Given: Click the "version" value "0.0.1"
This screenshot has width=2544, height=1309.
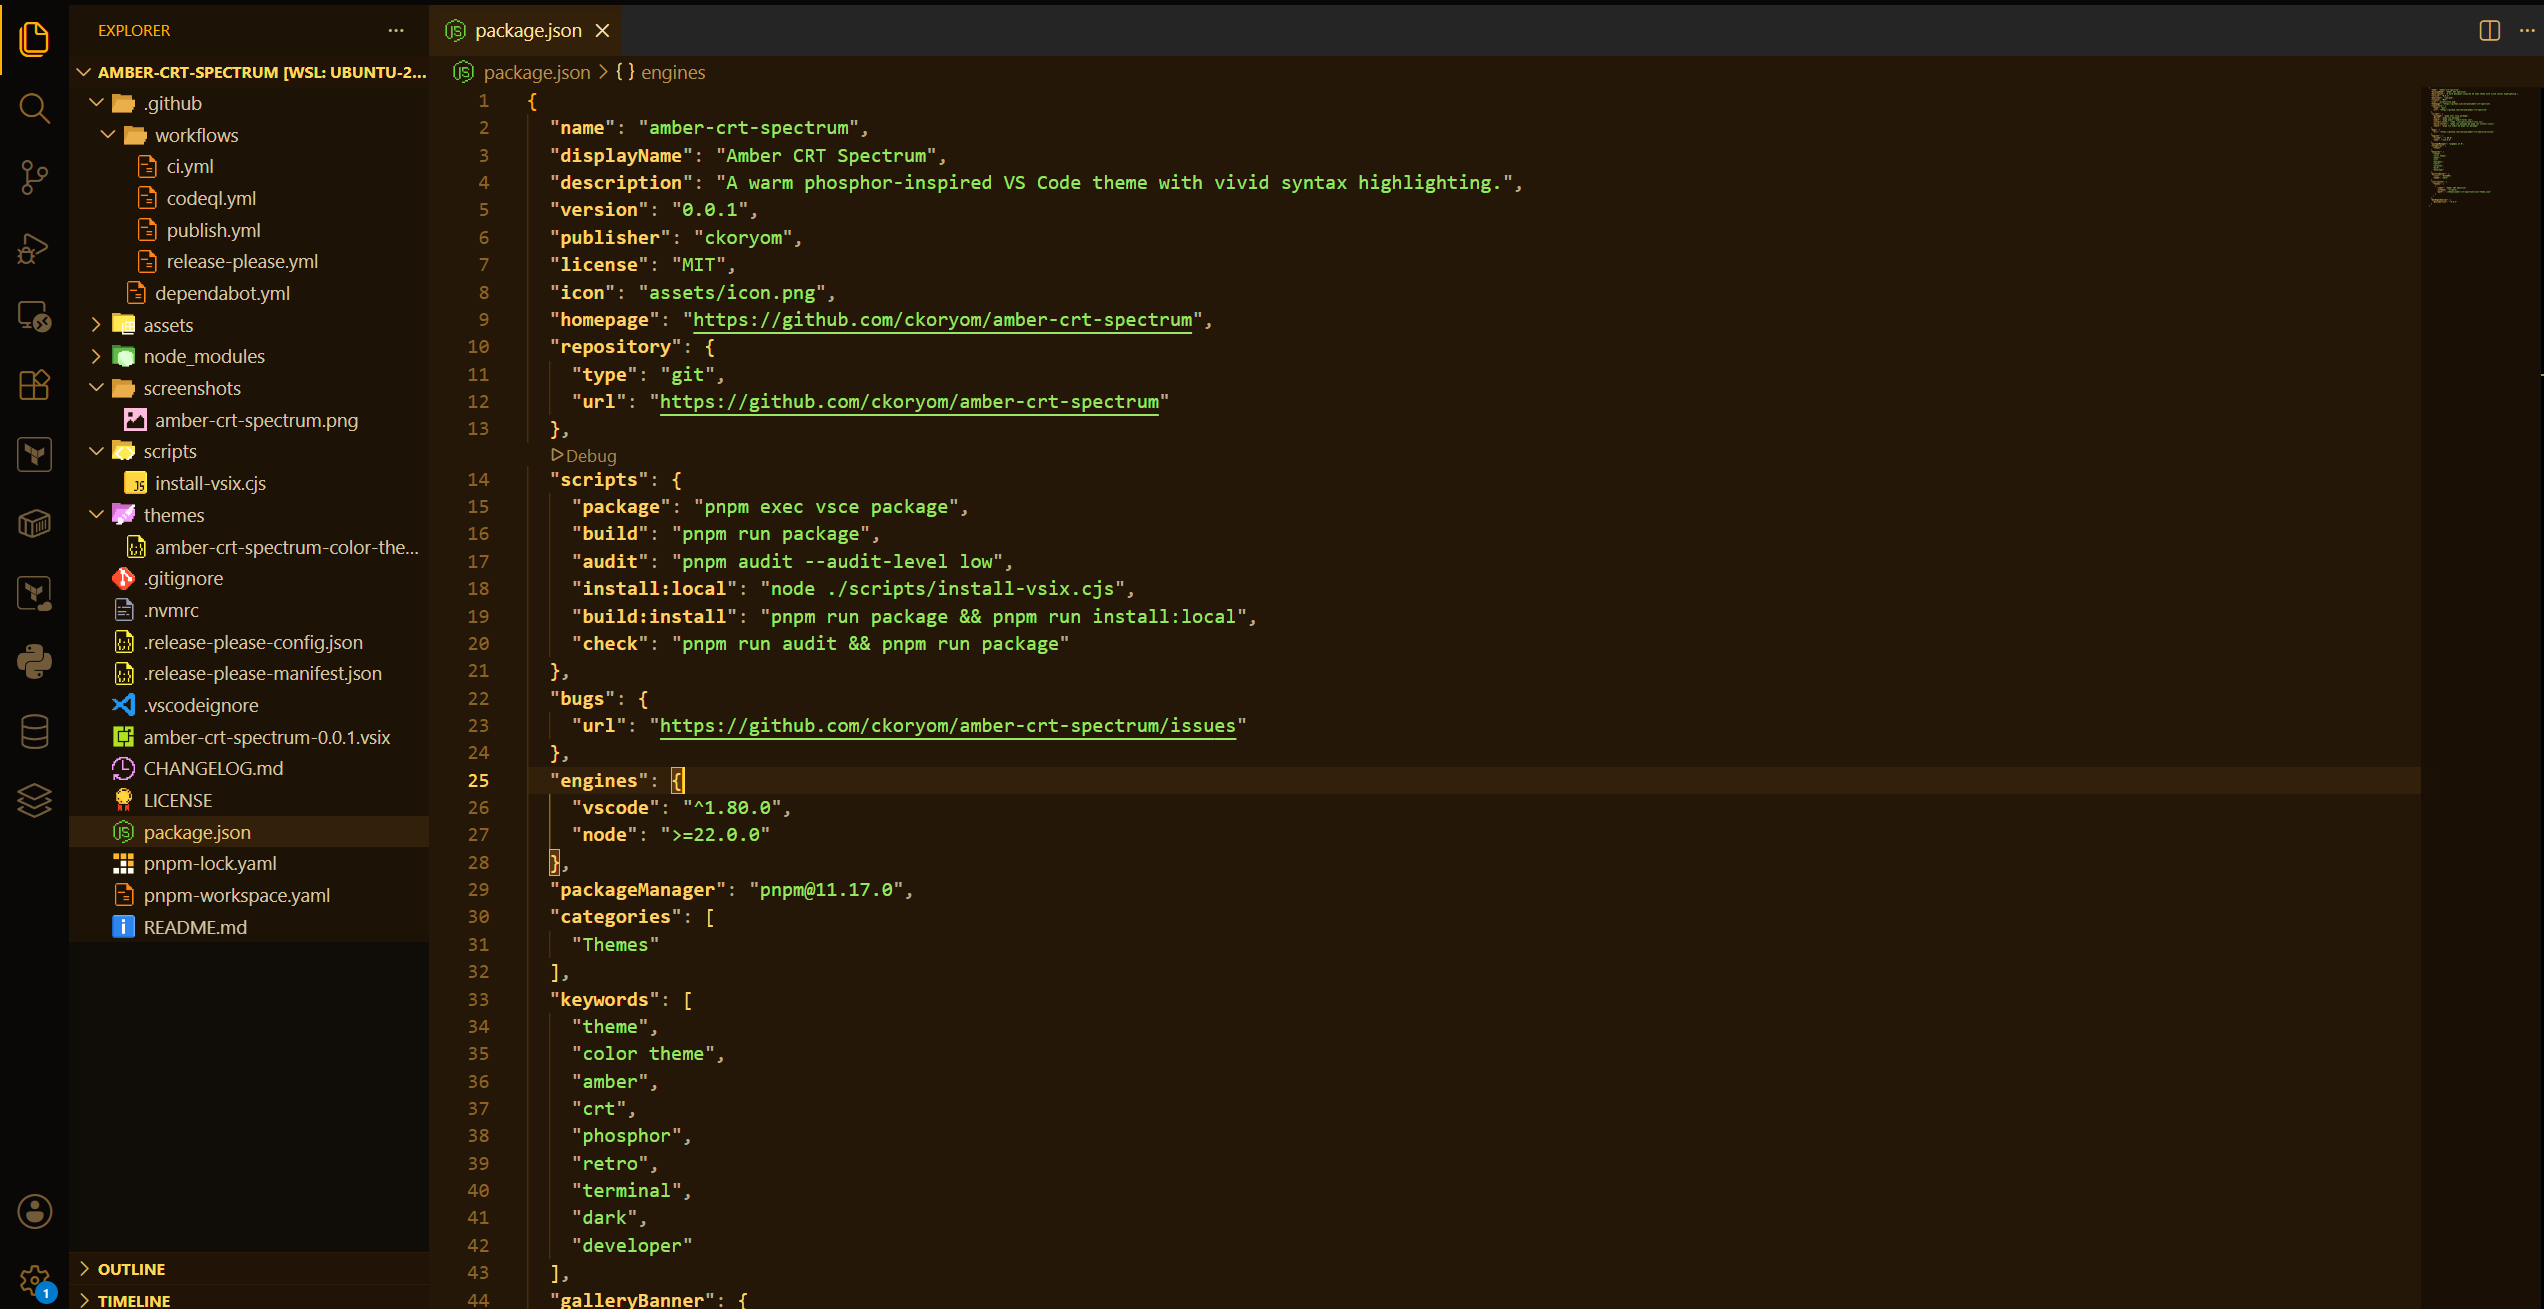Looking at the screenshot, I should point(710,210).
